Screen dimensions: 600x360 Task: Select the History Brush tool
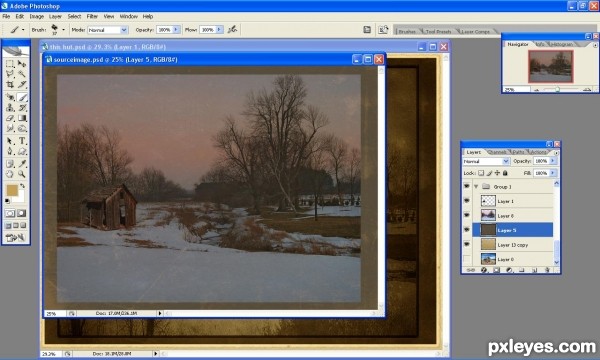22,108
